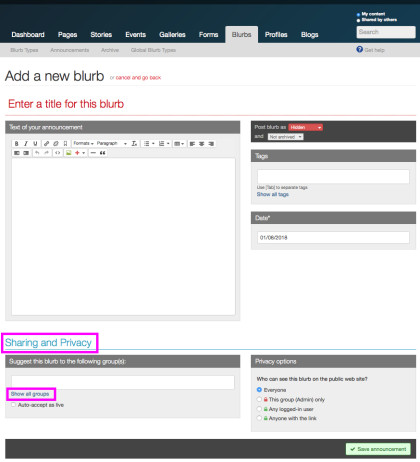The image size is (420, 462).
Task: Open the Events tab
Action: pos(136,35)
